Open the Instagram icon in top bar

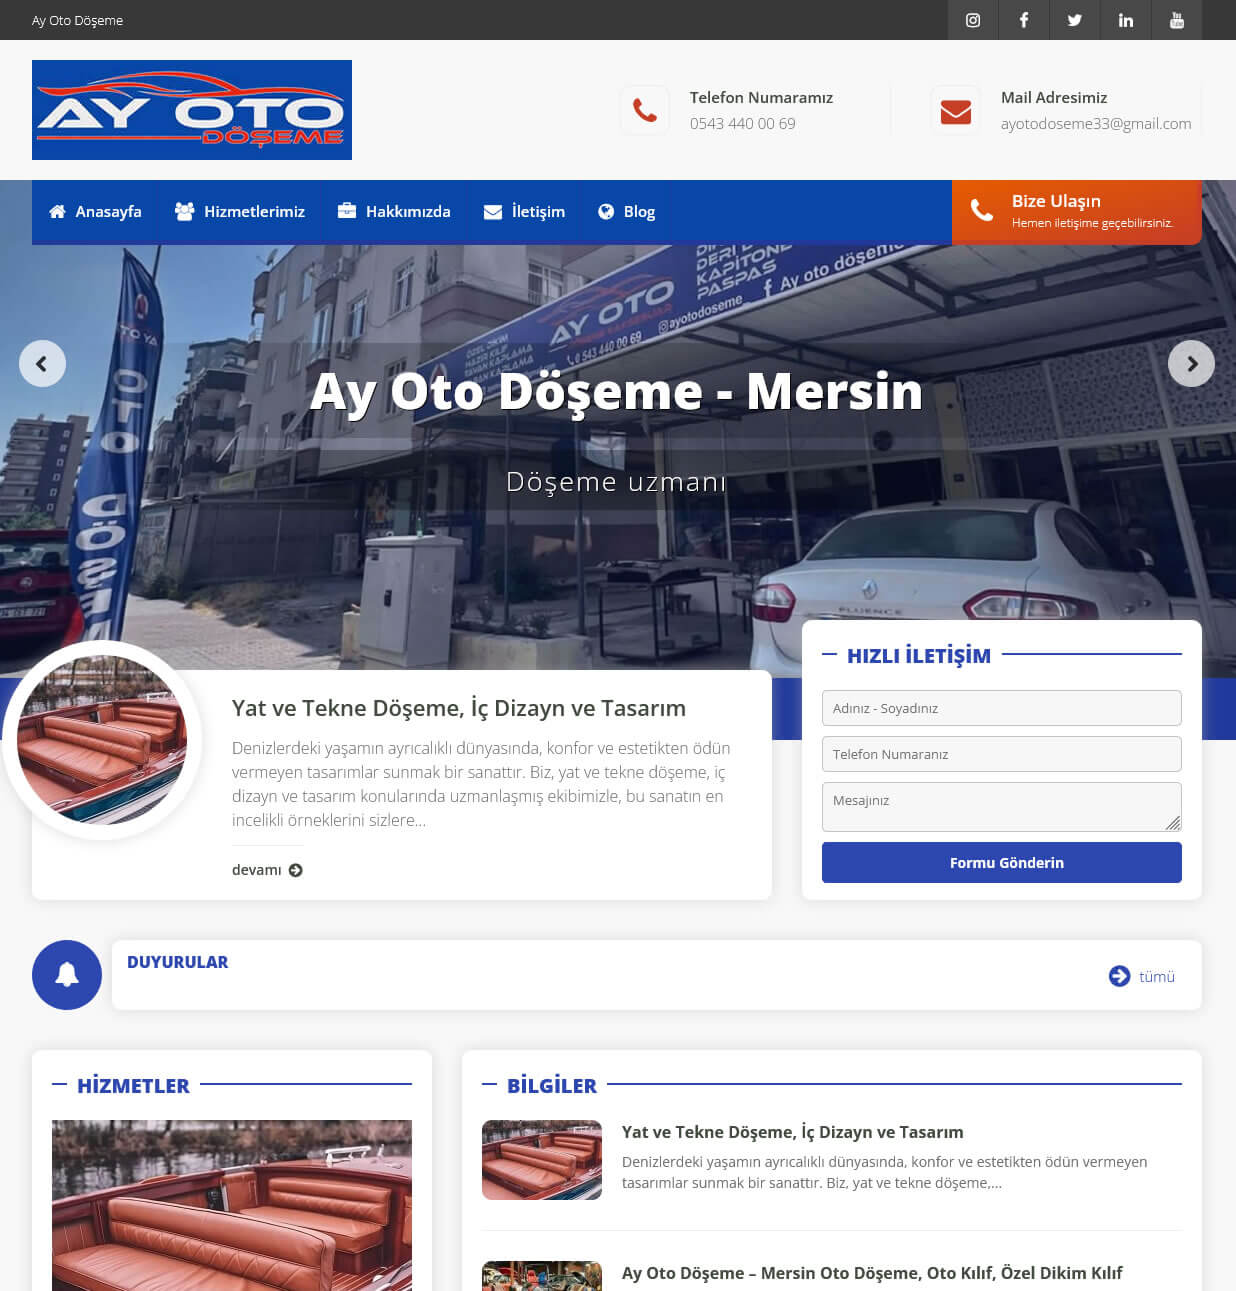click(x=971, y=20)
